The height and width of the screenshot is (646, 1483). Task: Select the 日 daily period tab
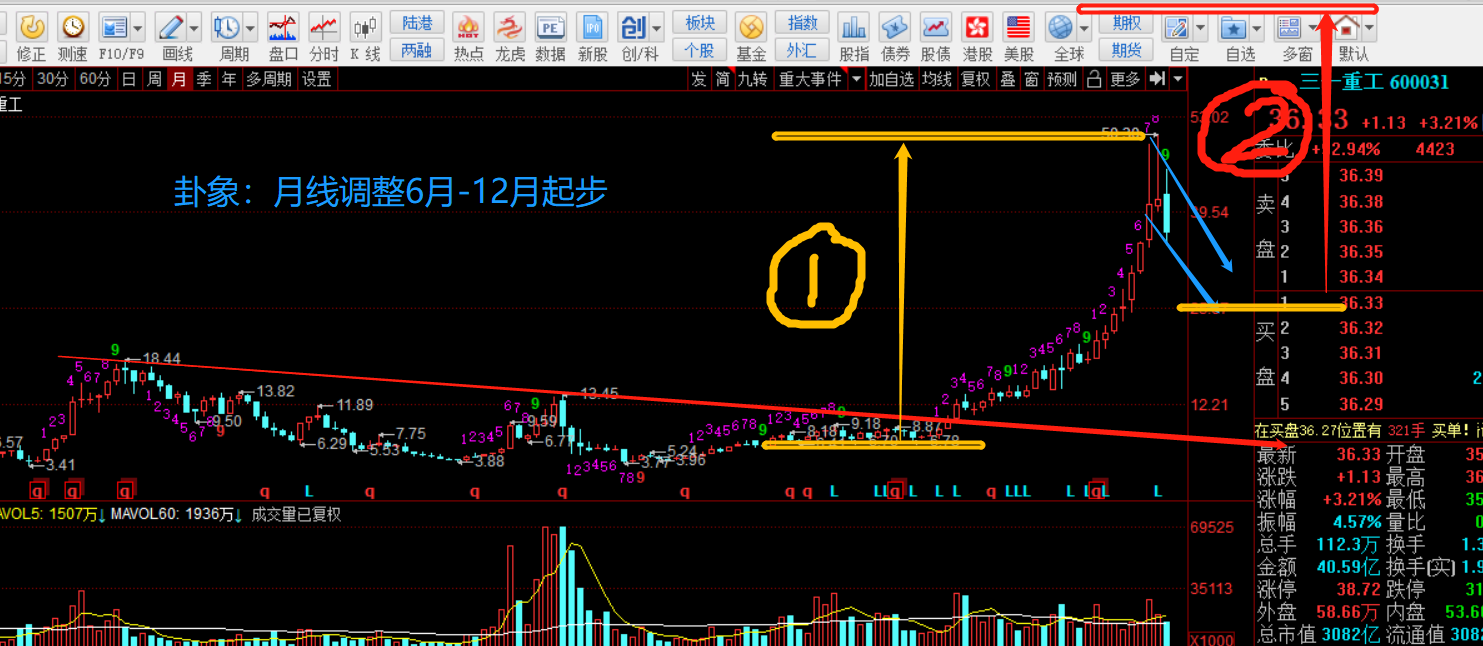pyautogui.click(x=129, y=79)
